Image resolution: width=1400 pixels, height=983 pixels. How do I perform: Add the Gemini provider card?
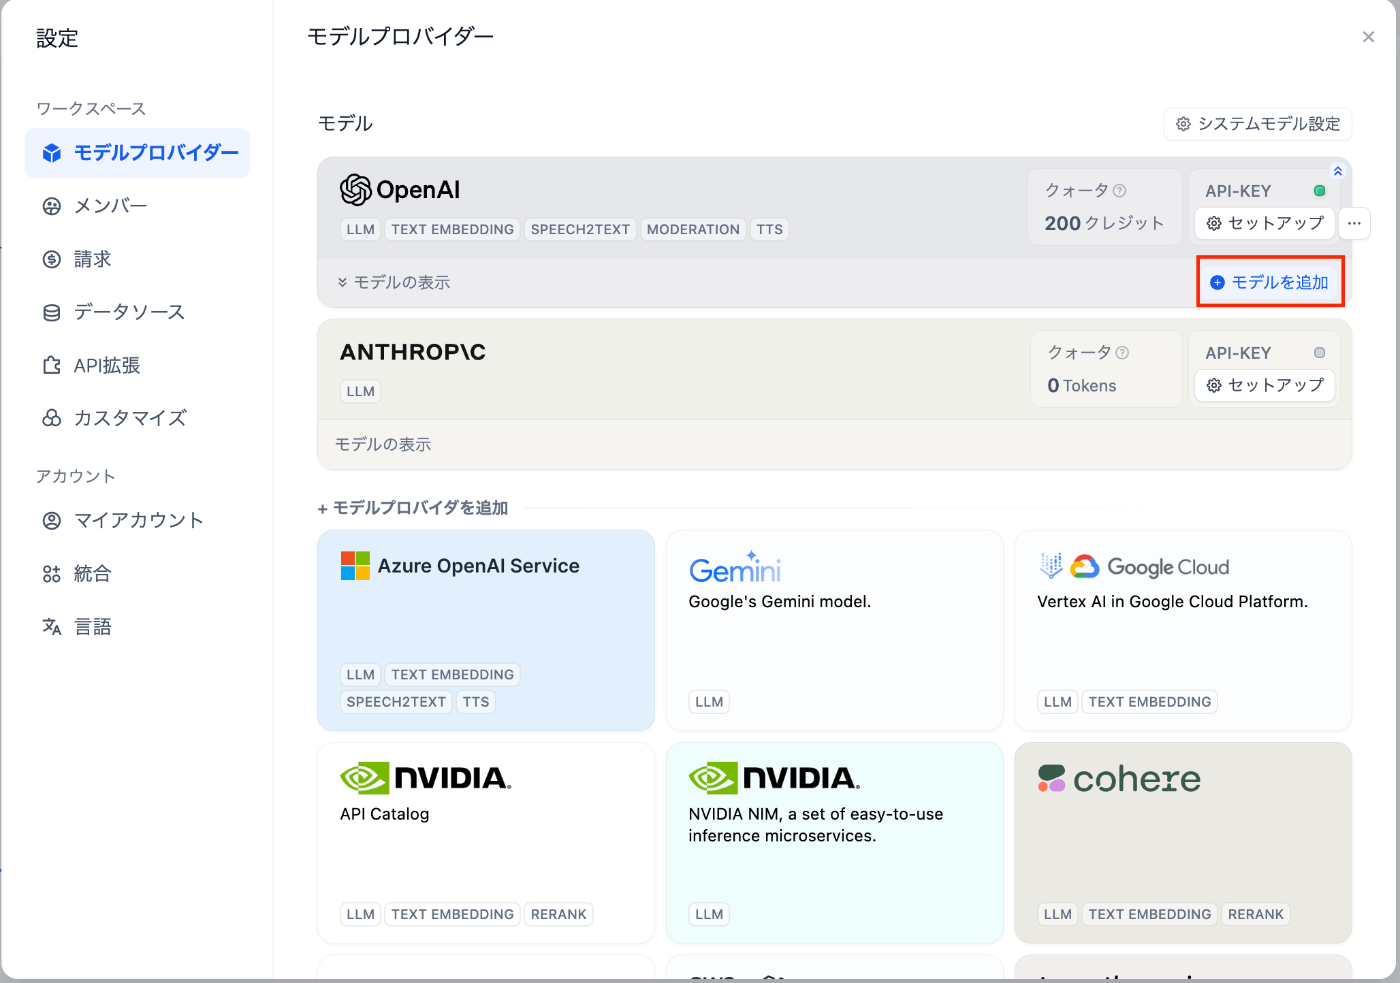click(835, 630)
